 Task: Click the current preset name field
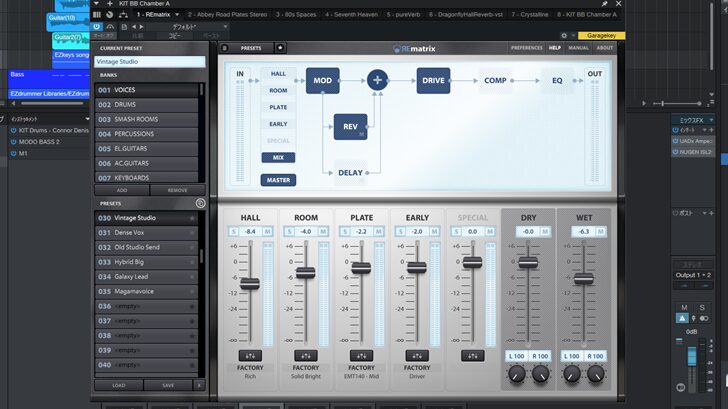point(150,62)
